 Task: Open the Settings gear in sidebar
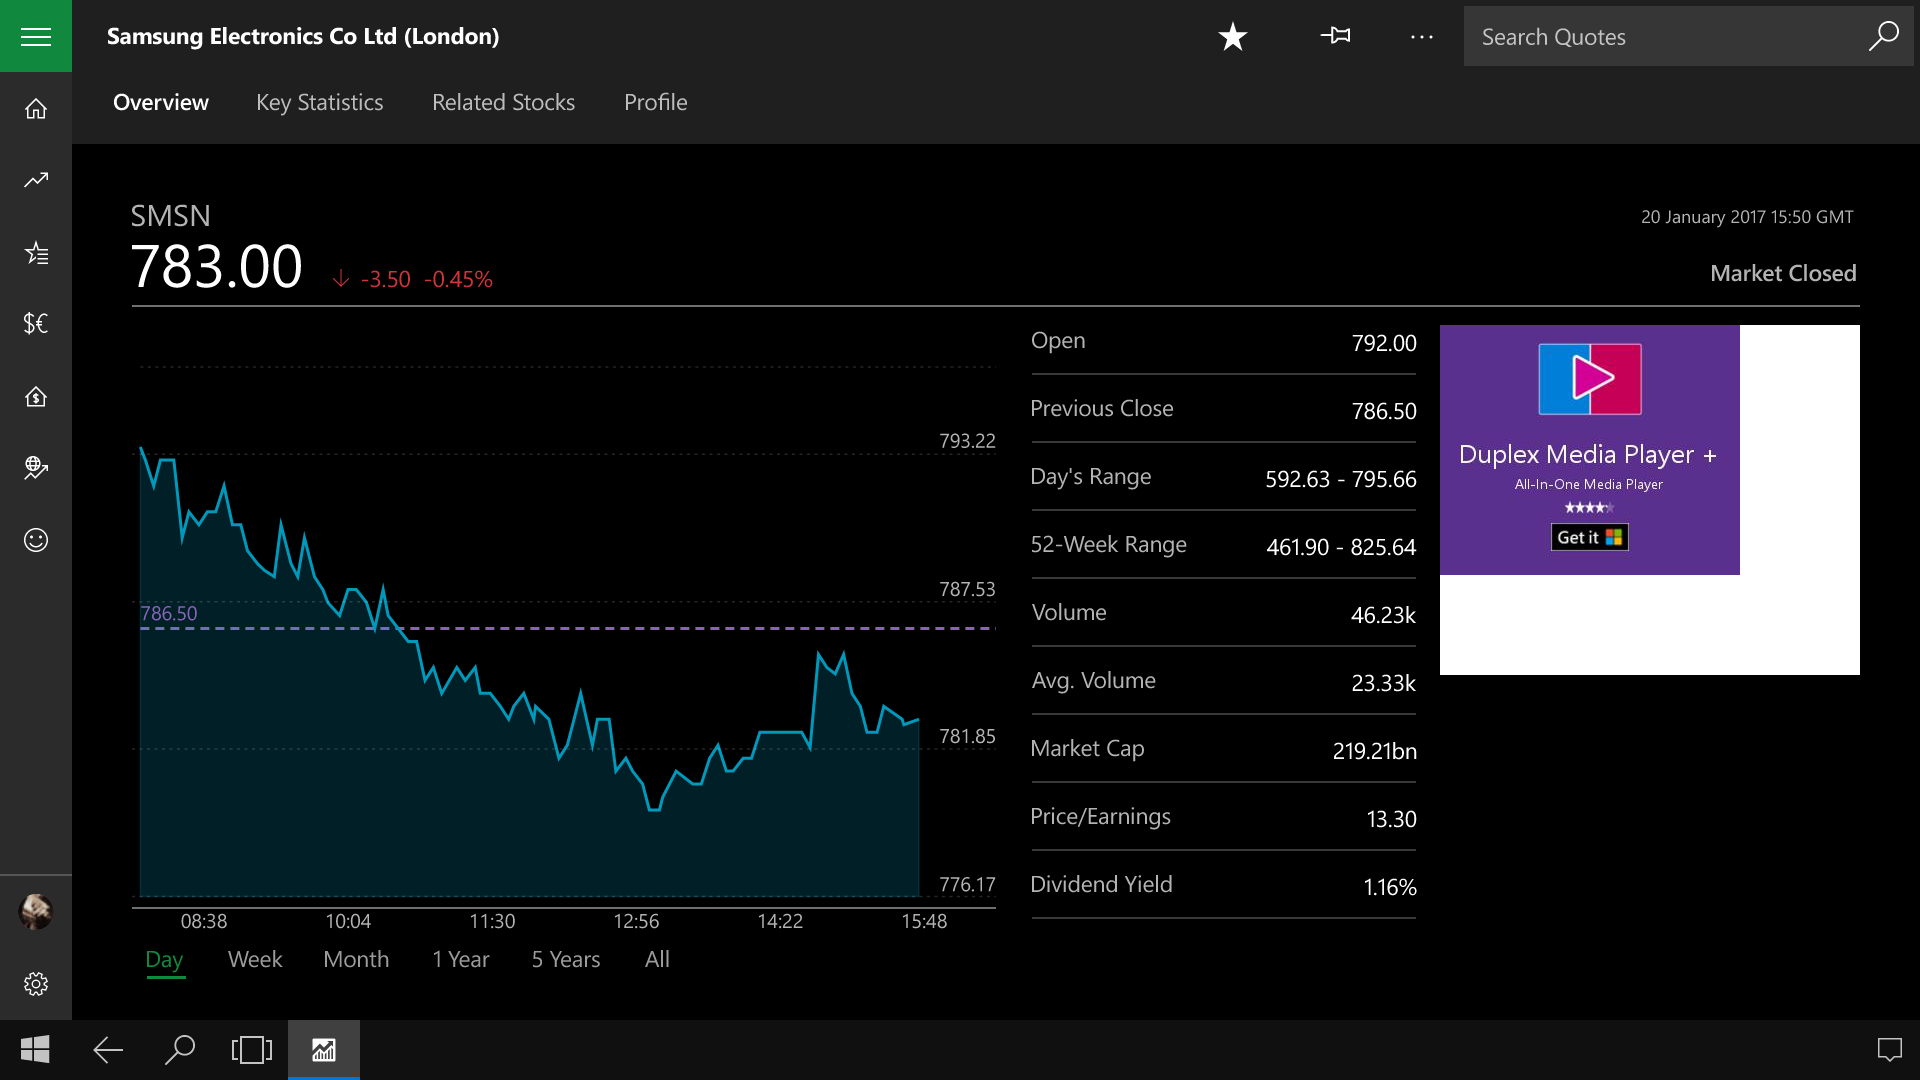click(36, 984)
